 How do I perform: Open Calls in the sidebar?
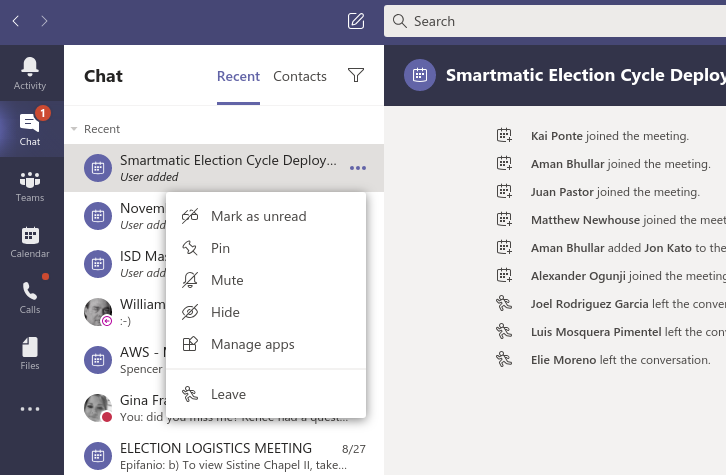pos(30,298)
